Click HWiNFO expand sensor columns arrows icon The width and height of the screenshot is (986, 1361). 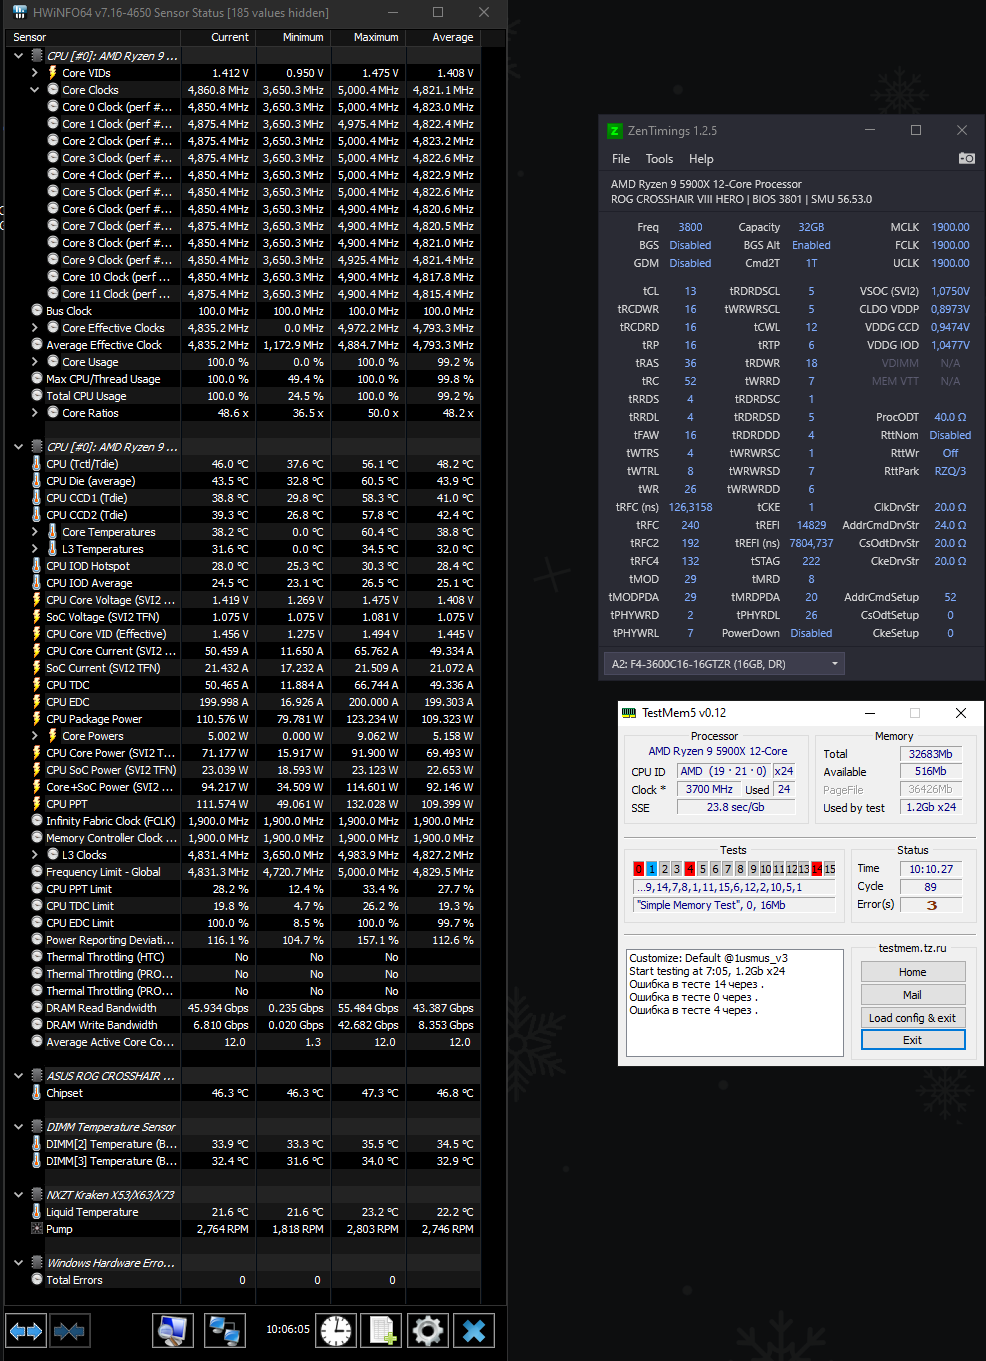[x=26, y=1330]
